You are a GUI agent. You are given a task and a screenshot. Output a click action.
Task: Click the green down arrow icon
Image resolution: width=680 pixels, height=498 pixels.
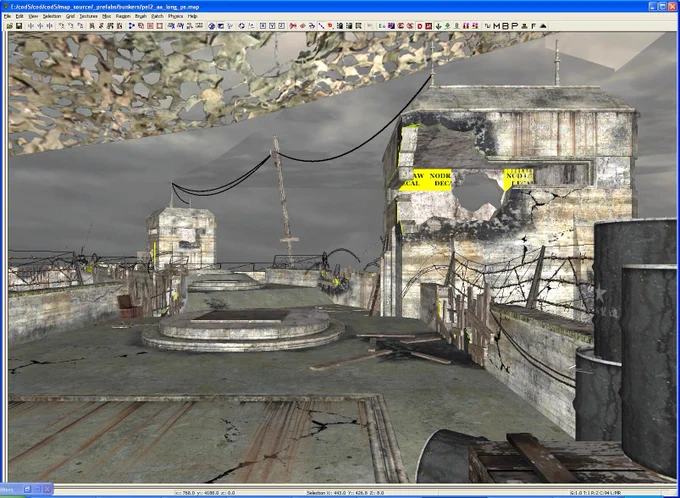tap(438, 26)
